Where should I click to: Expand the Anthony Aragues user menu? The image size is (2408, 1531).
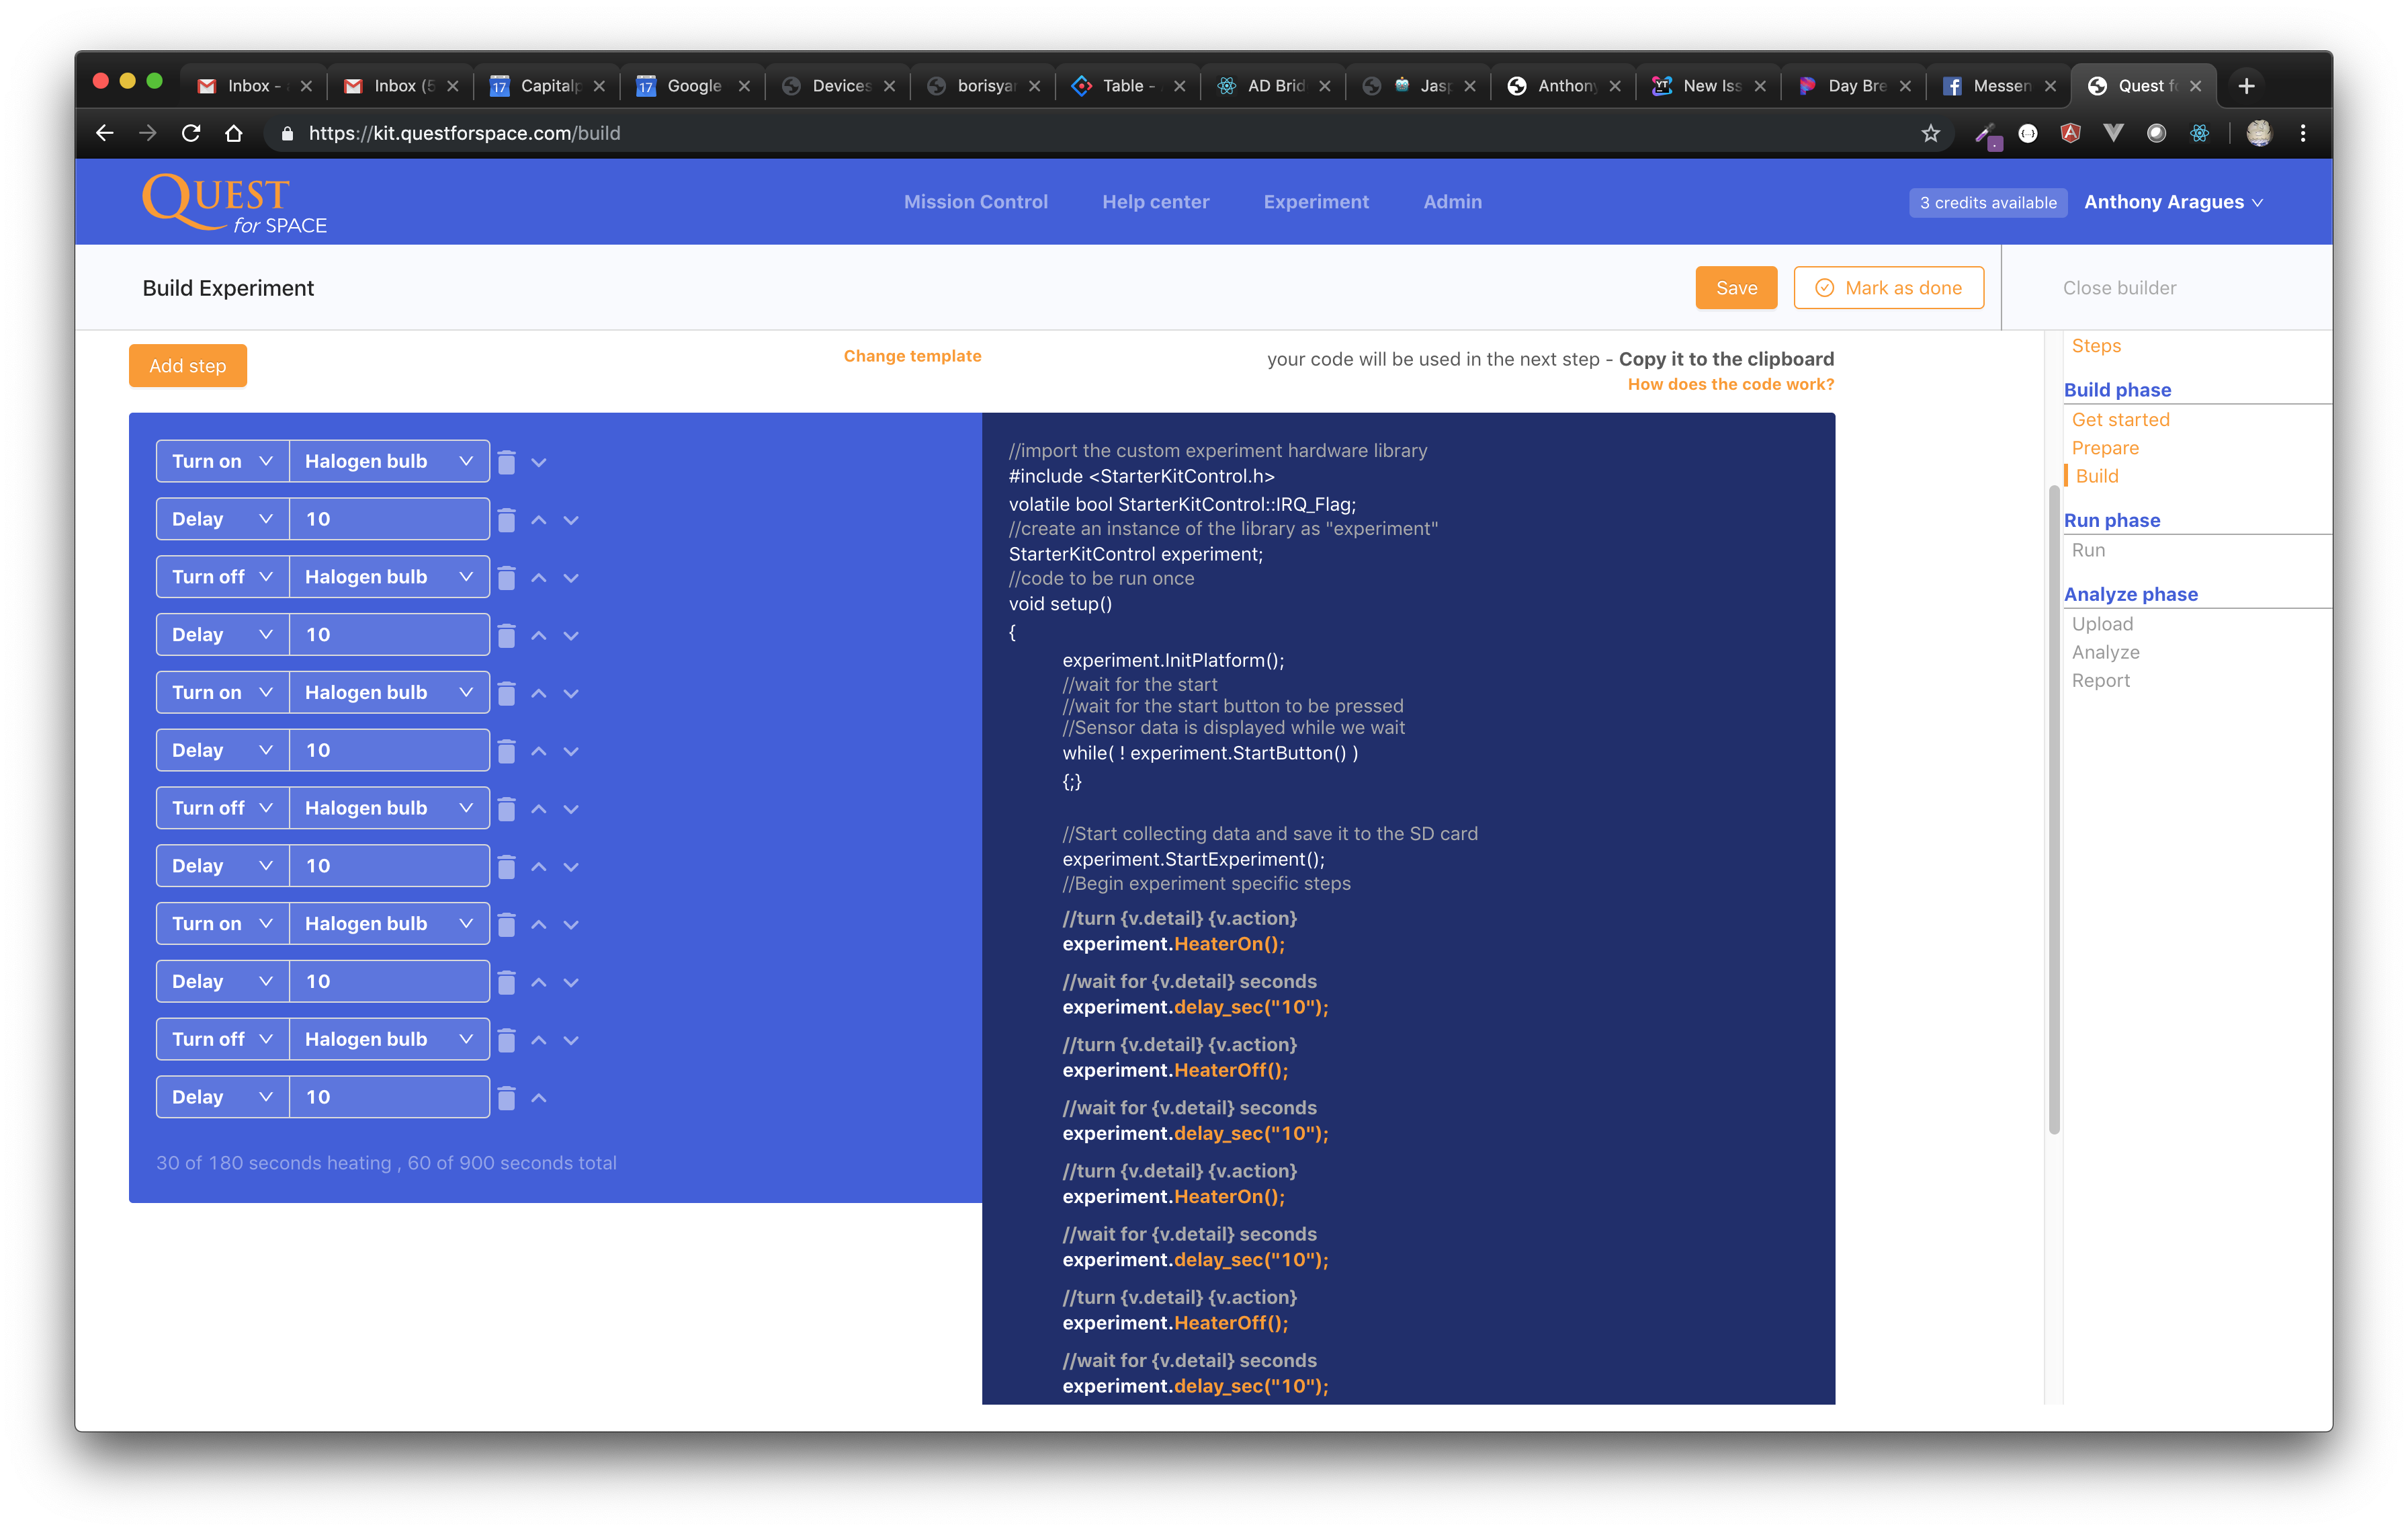2172,202
